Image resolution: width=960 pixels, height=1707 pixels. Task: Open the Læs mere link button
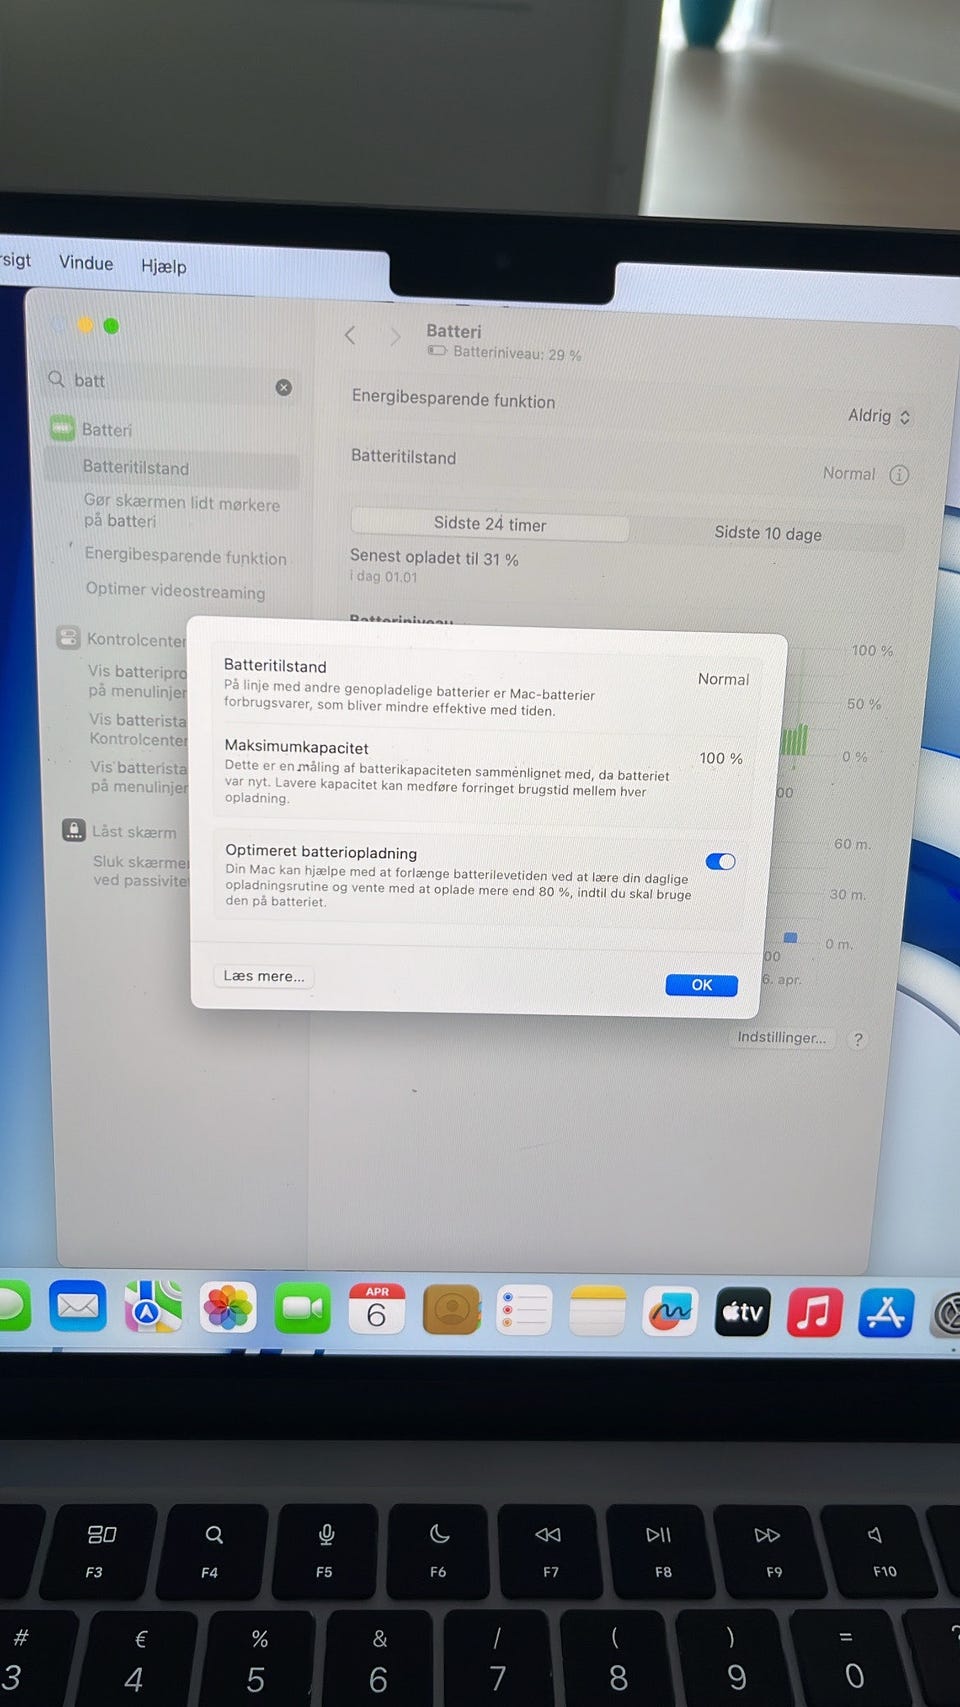coord(264,976)
